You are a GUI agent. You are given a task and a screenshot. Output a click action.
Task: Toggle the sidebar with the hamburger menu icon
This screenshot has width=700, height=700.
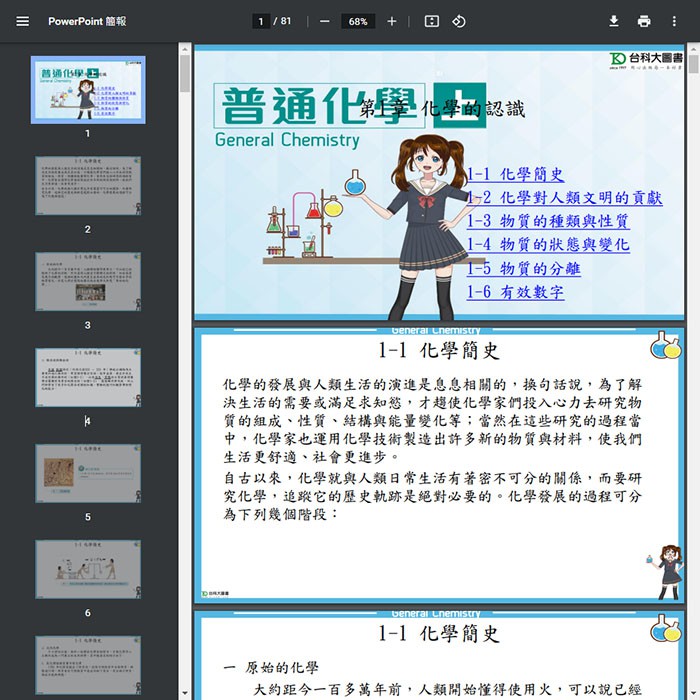coord(23,21)
